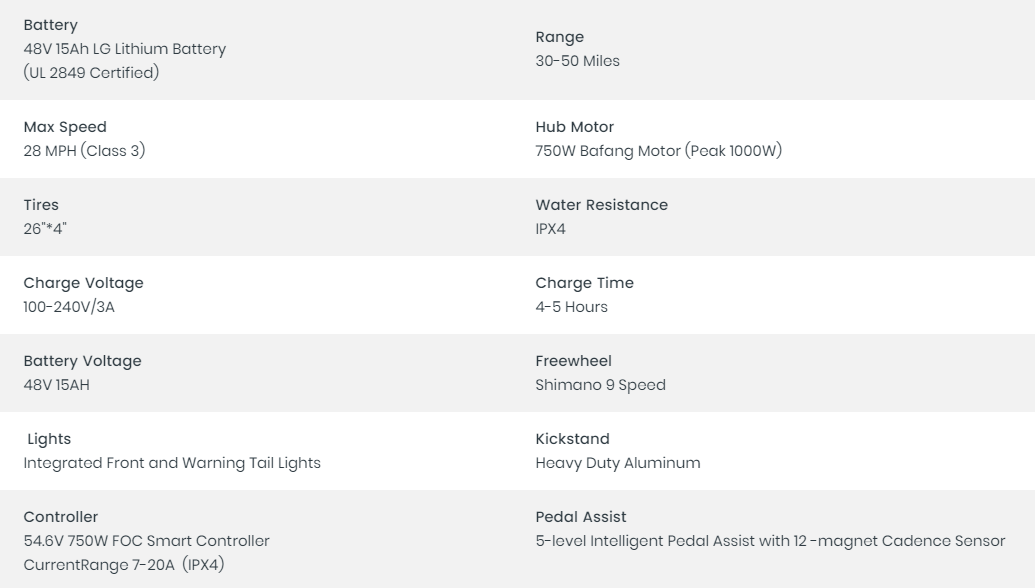Click the Charge Voltage heading

point(84,283)
